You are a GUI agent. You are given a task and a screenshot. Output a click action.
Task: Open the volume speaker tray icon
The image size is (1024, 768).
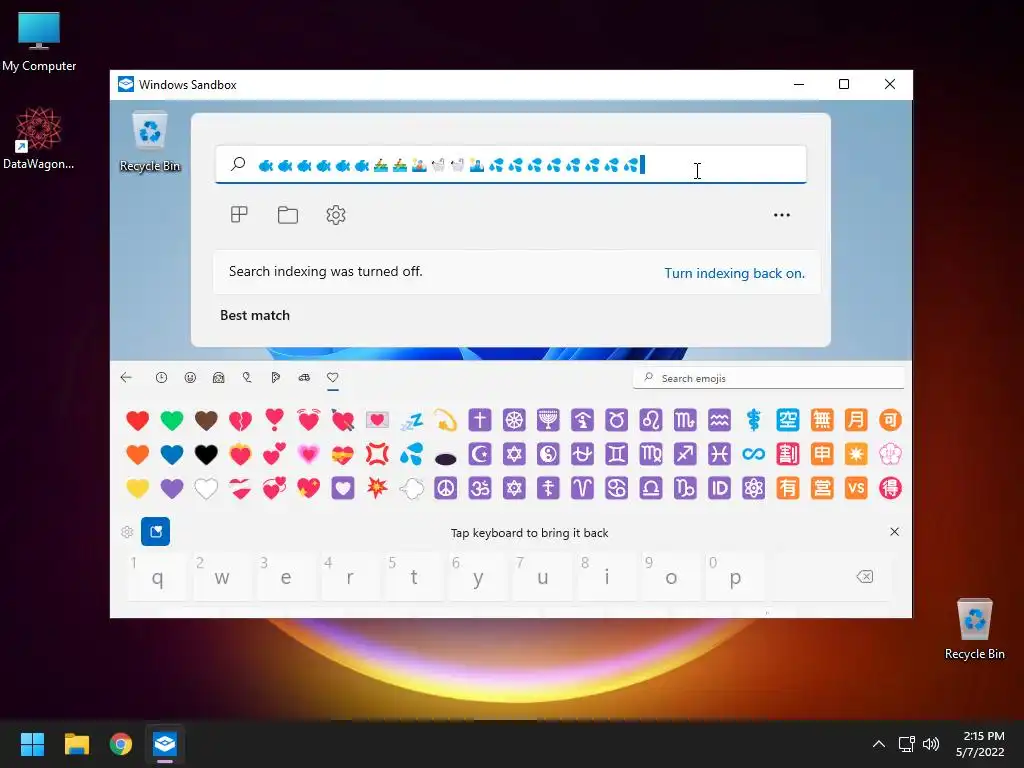931,744
